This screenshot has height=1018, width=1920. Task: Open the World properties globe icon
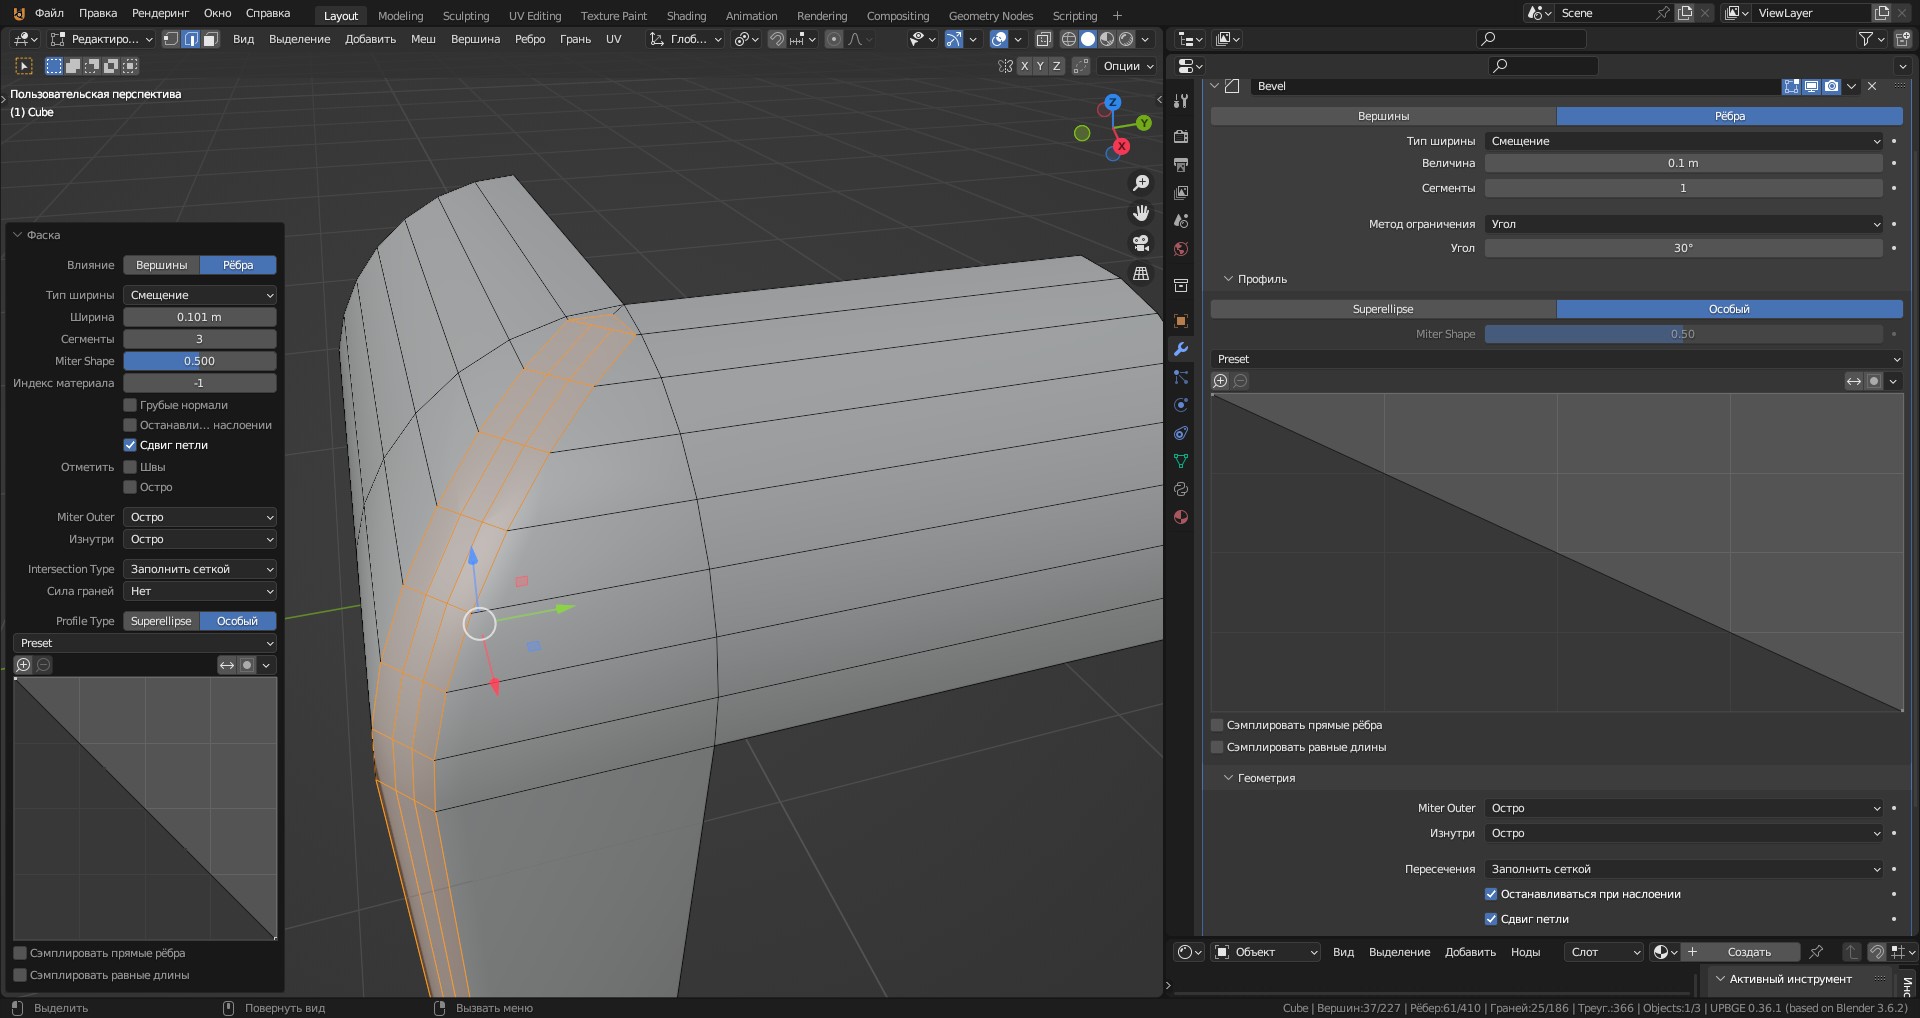click(x=1181, y=249)
